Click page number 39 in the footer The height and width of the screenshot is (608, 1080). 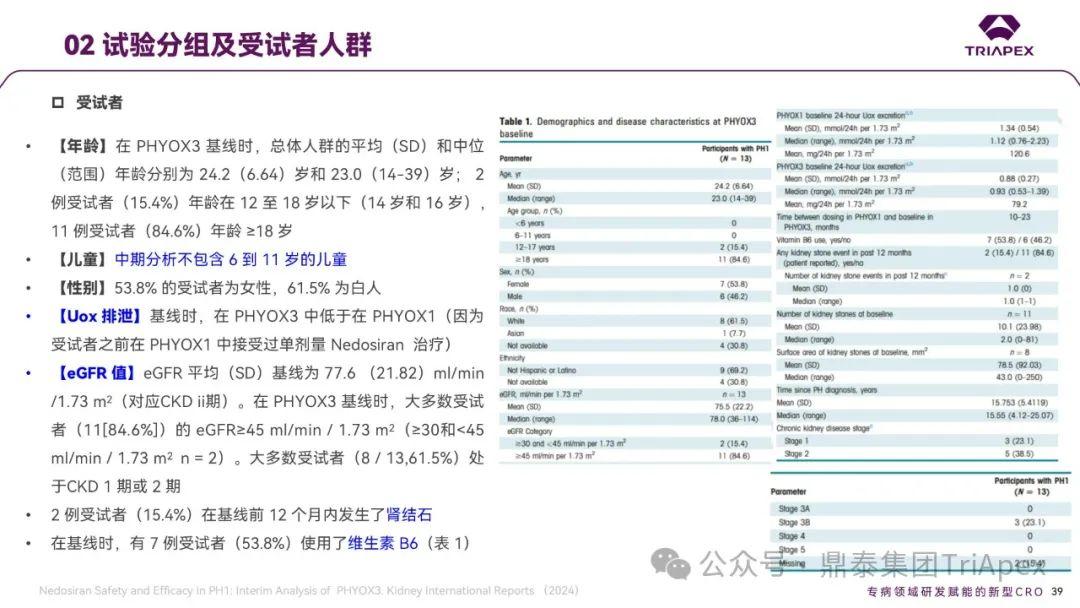pyautogui.click(x=1059, y=590)
